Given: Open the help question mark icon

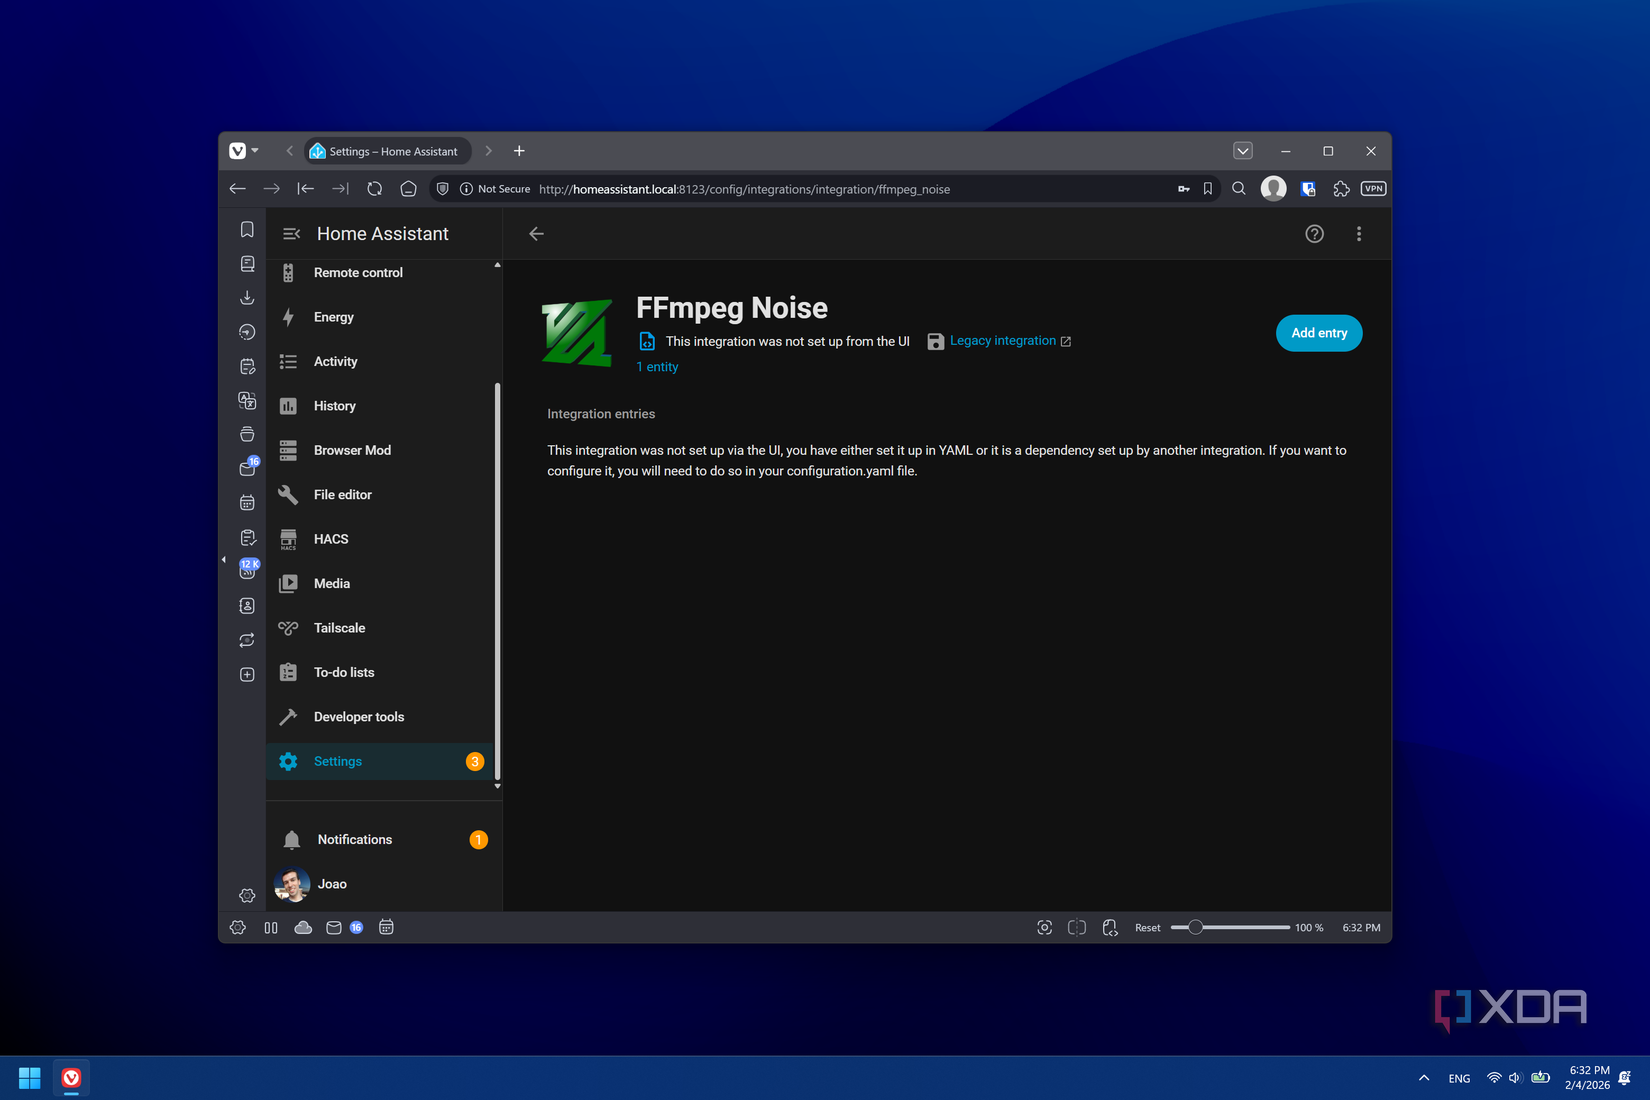Looking at the screenshot, I should (1314, 234).
